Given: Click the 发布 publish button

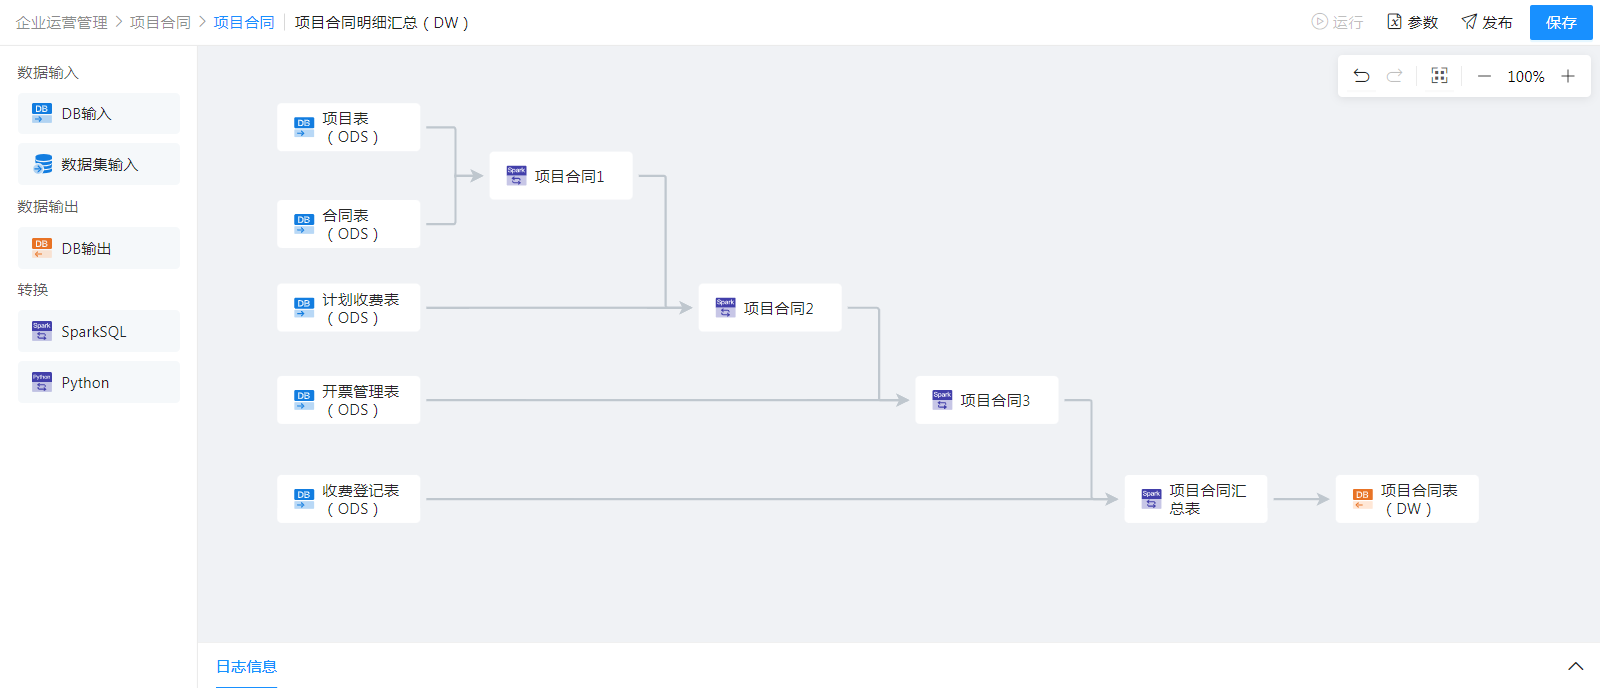Looking at the screenshot, I should click(x=1486, y=22).
